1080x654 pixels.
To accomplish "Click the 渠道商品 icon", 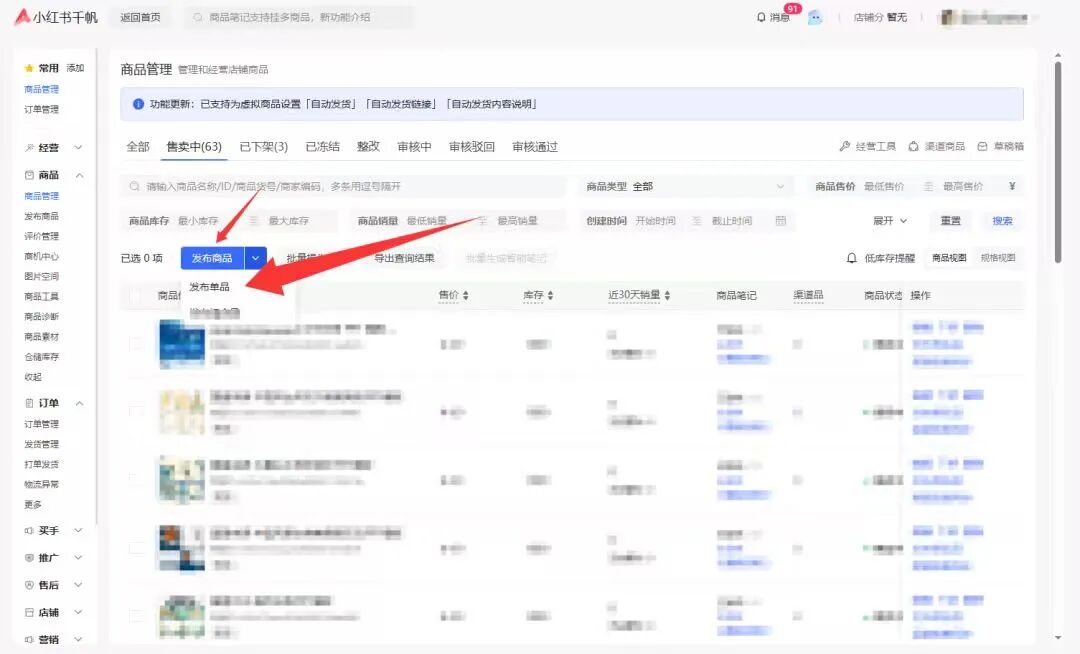I will tap(913, 146).
